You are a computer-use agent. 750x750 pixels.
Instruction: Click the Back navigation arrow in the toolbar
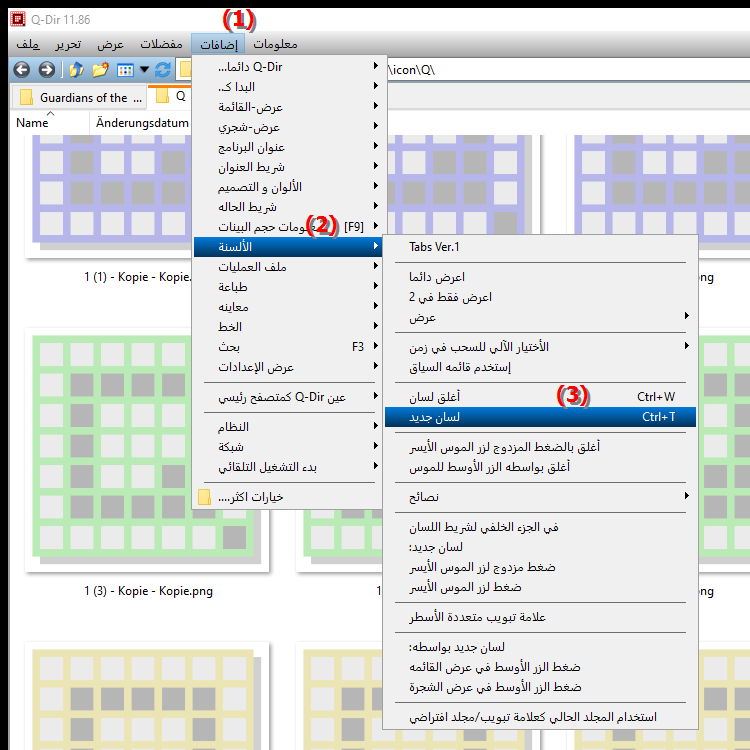click(21, 70)
